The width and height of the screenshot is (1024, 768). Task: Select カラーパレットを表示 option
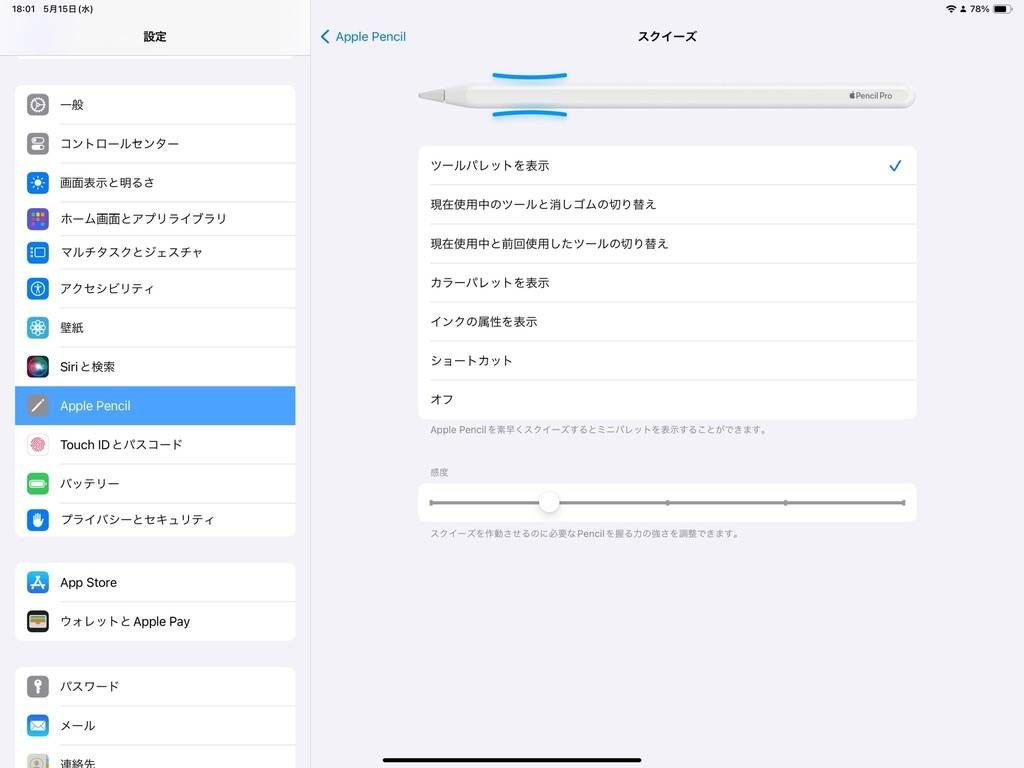point(667,283)
